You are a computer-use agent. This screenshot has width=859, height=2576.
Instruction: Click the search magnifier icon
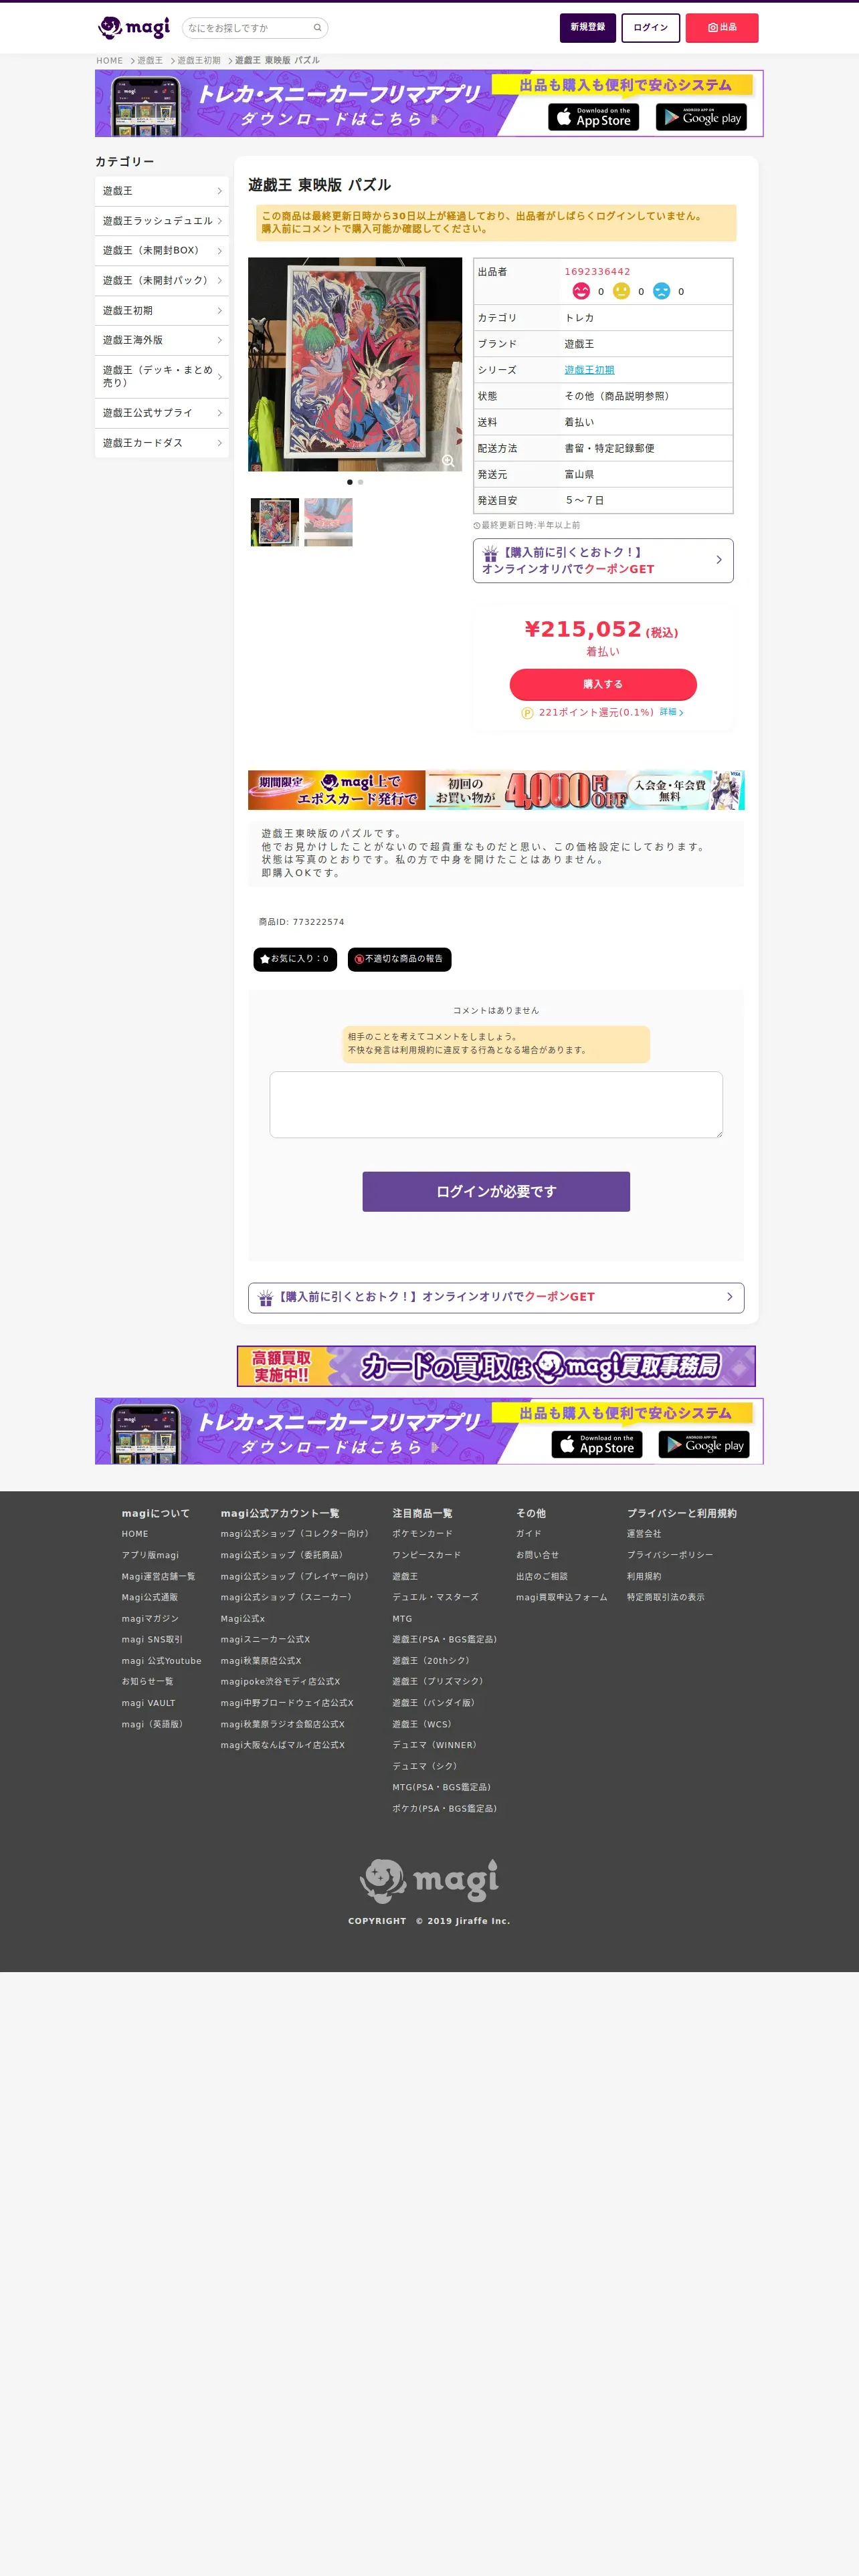tap(318, 28)
